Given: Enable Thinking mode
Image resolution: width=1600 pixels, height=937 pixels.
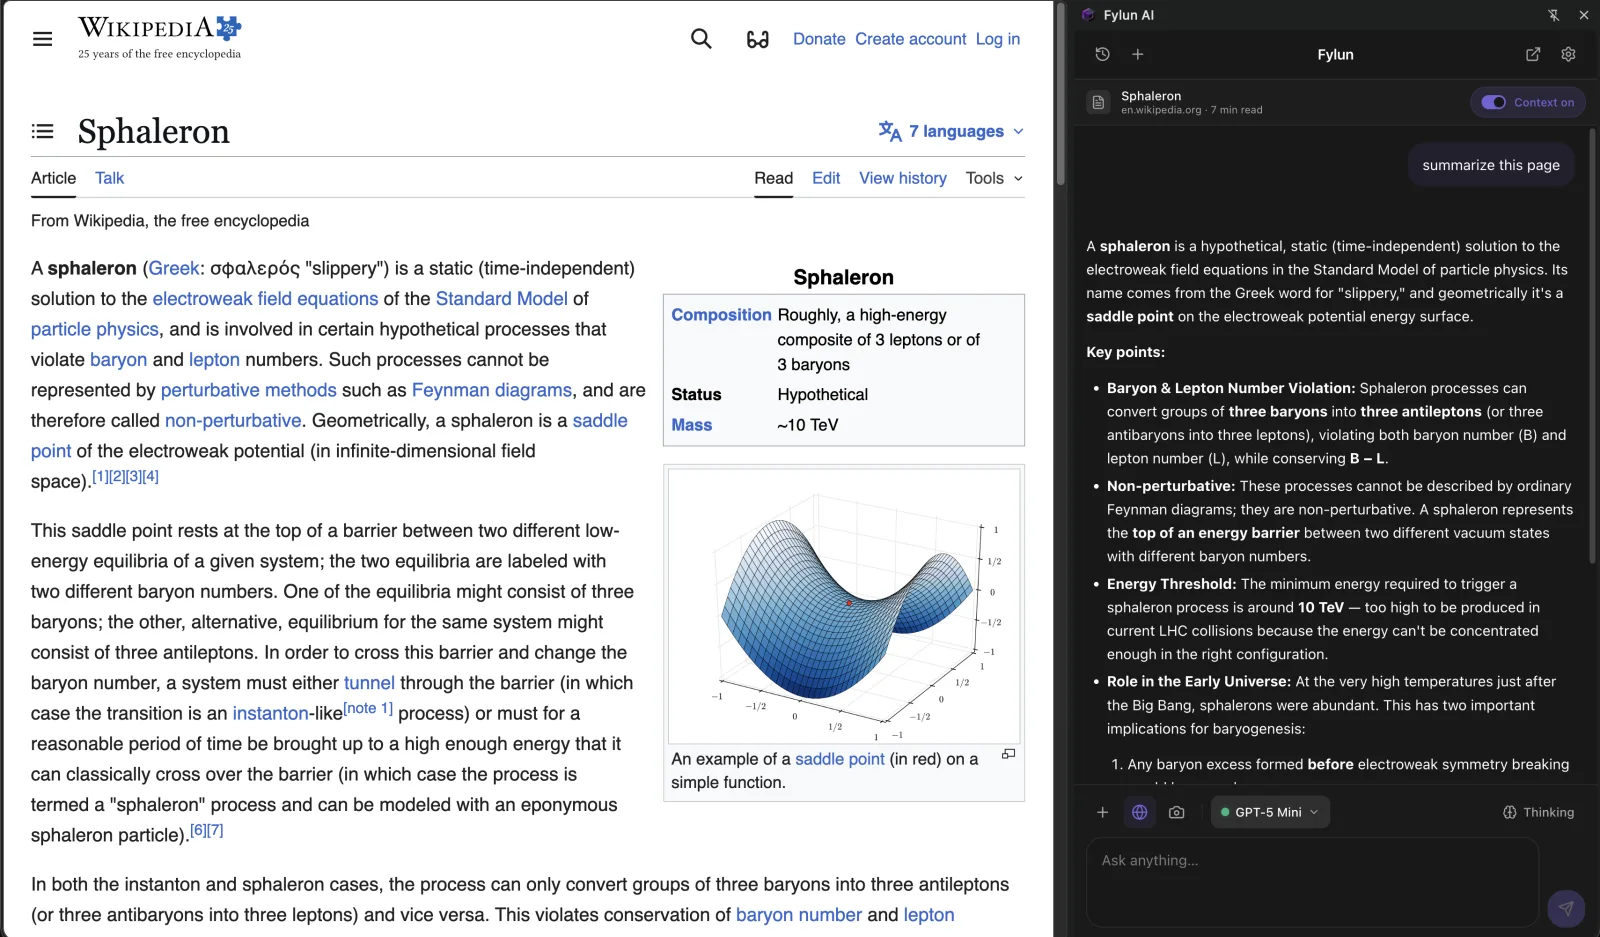Looking at the screenshot, I should point(1538,812).
